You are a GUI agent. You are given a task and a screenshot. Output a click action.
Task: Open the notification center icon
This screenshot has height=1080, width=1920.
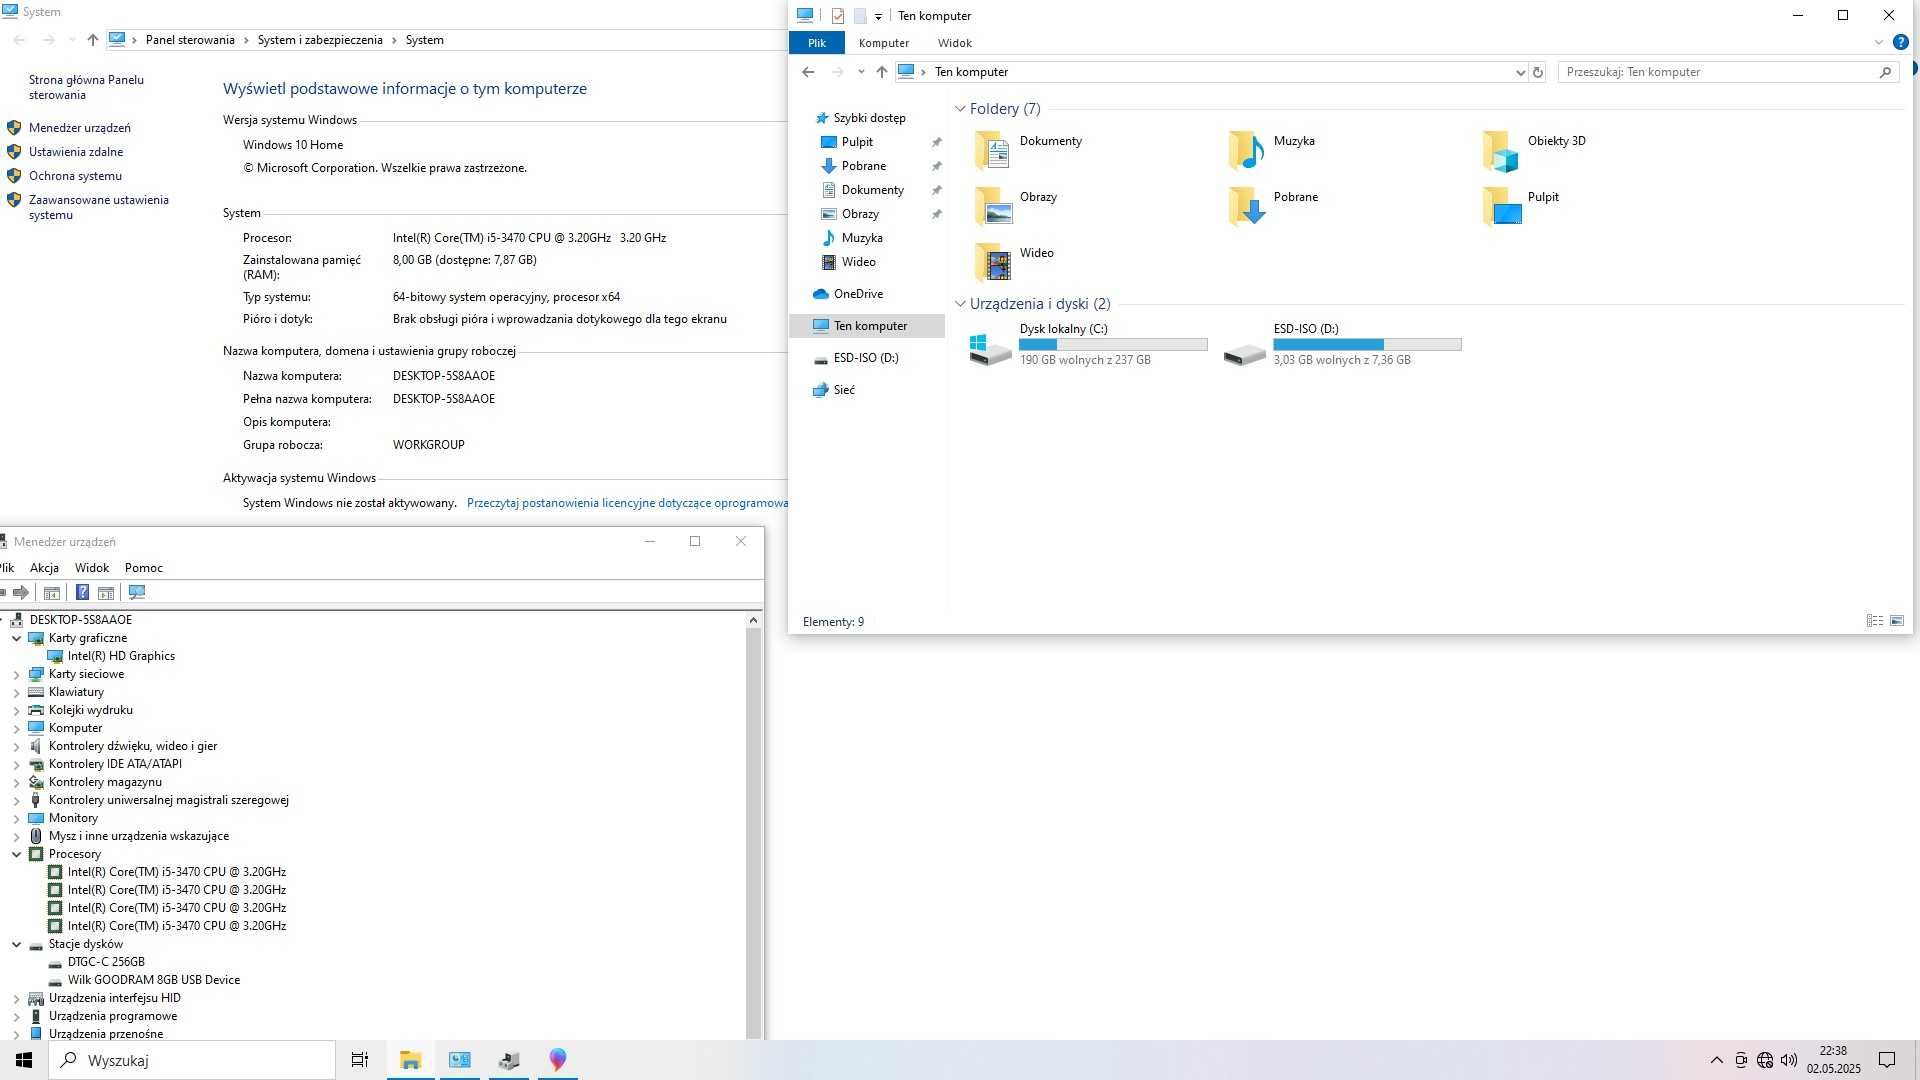click(1887, 1060)
